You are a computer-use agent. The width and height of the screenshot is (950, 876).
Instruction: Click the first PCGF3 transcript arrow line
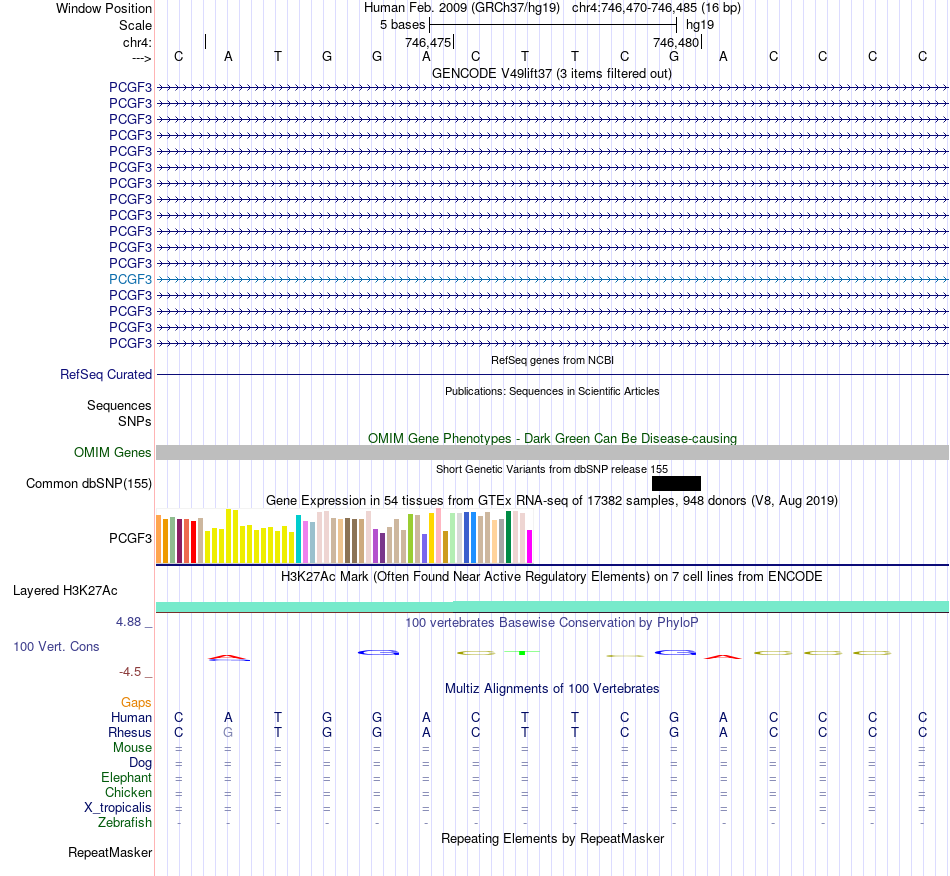(553, 88)
